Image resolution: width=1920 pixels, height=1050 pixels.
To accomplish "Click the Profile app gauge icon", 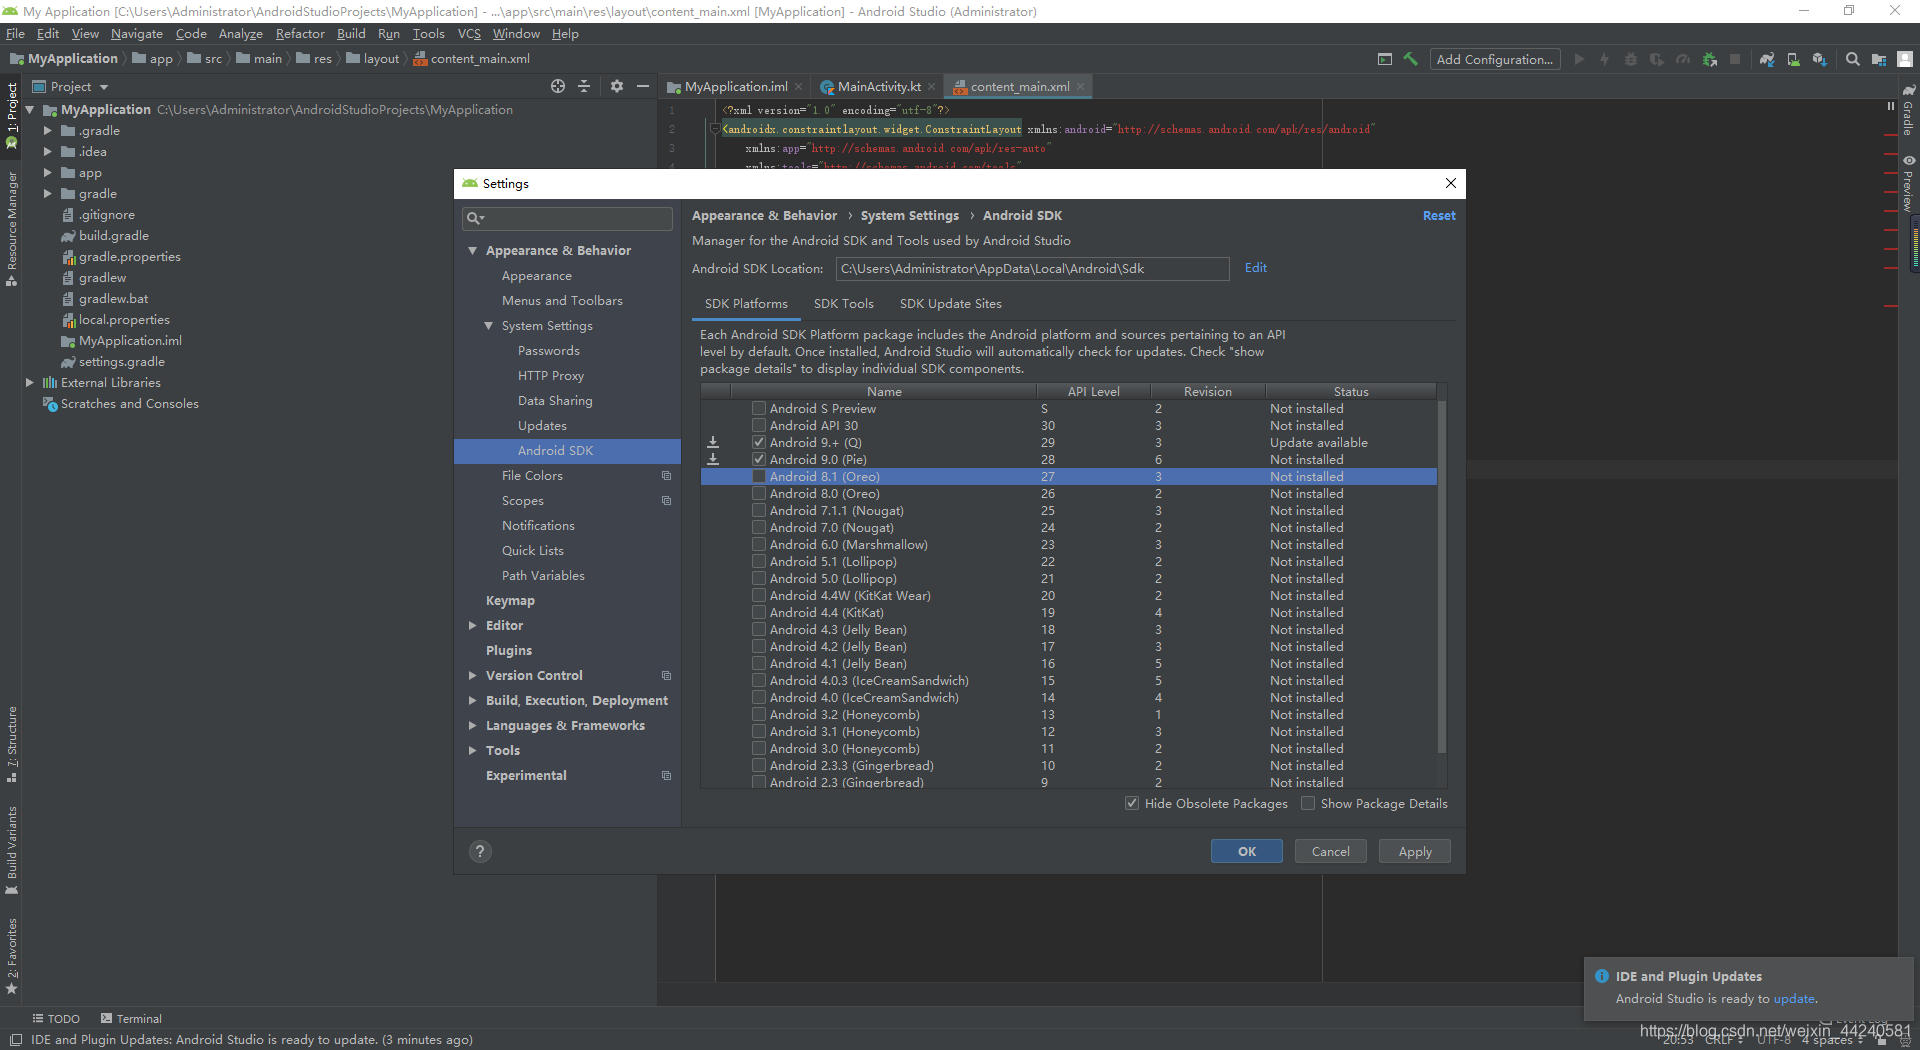I will coord(1683,59).
